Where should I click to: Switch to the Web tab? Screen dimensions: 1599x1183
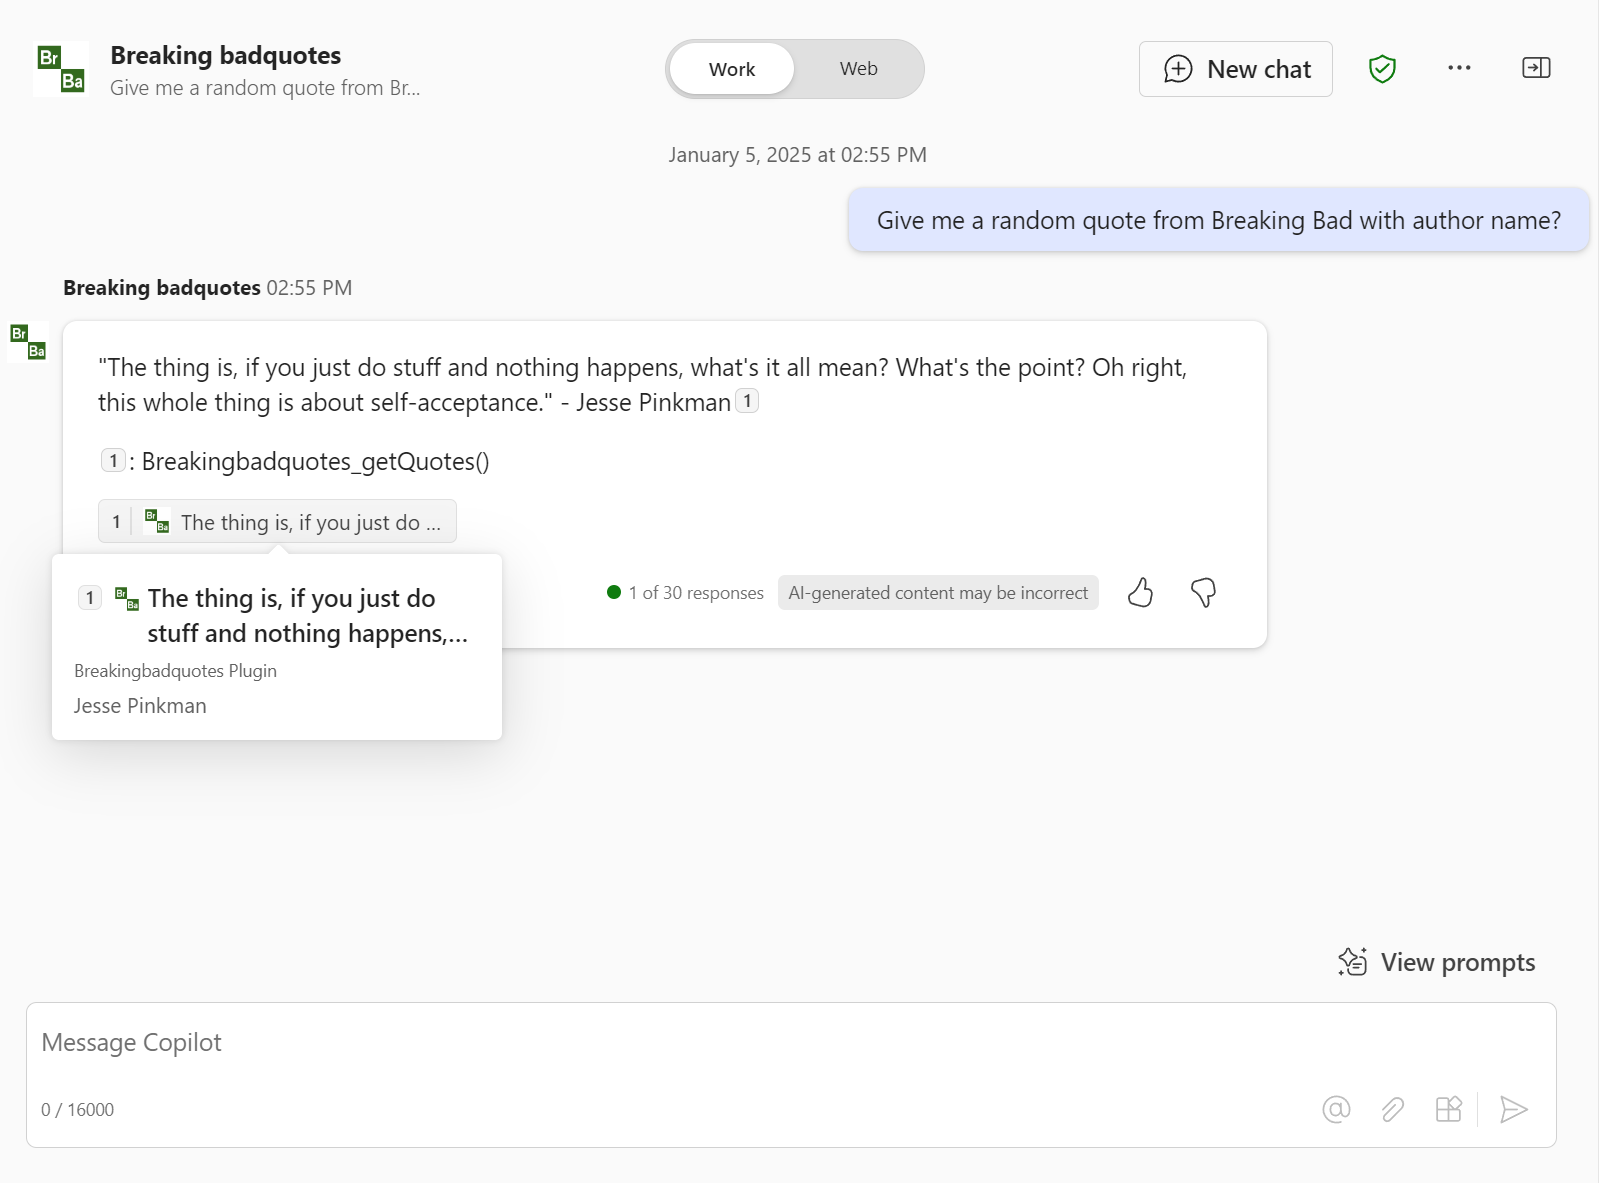pyautogui.click(x=859, y=69)
